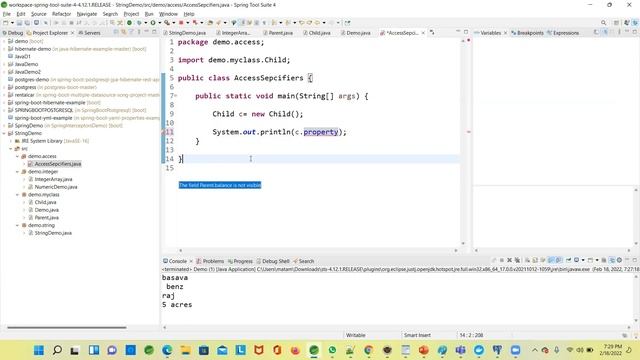Switch to the Debug Shell tab
This screenshot has width=640, height=360.
273,261
